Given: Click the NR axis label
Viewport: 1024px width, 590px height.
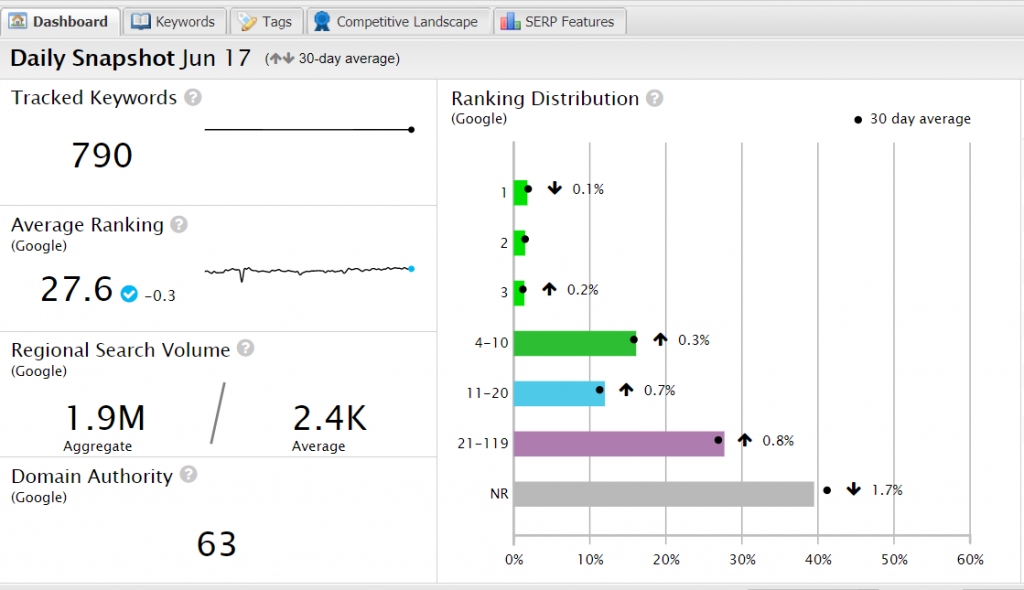Looking at the screenshot, I should pyautogui.click(x=499, y=494).
